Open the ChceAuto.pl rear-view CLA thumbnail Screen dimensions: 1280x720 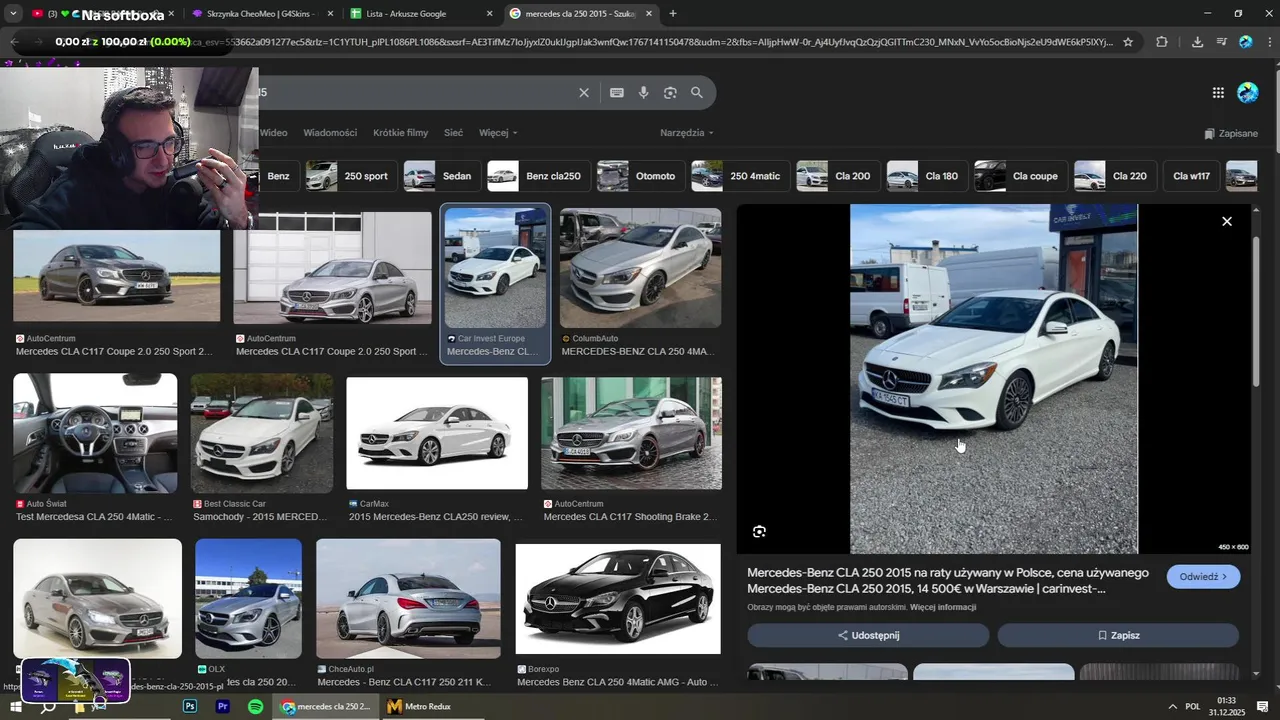point(408,598)
